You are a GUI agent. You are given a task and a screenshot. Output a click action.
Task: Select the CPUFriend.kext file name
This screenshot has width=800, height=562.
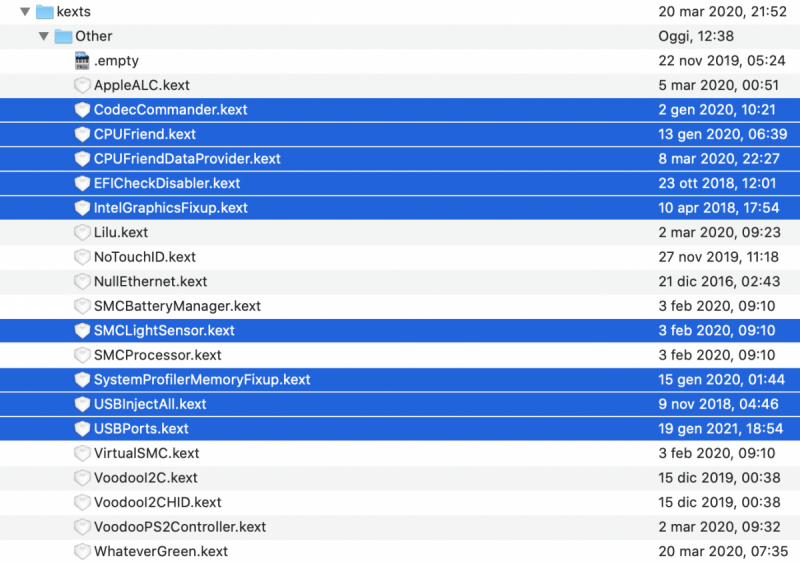145,134
